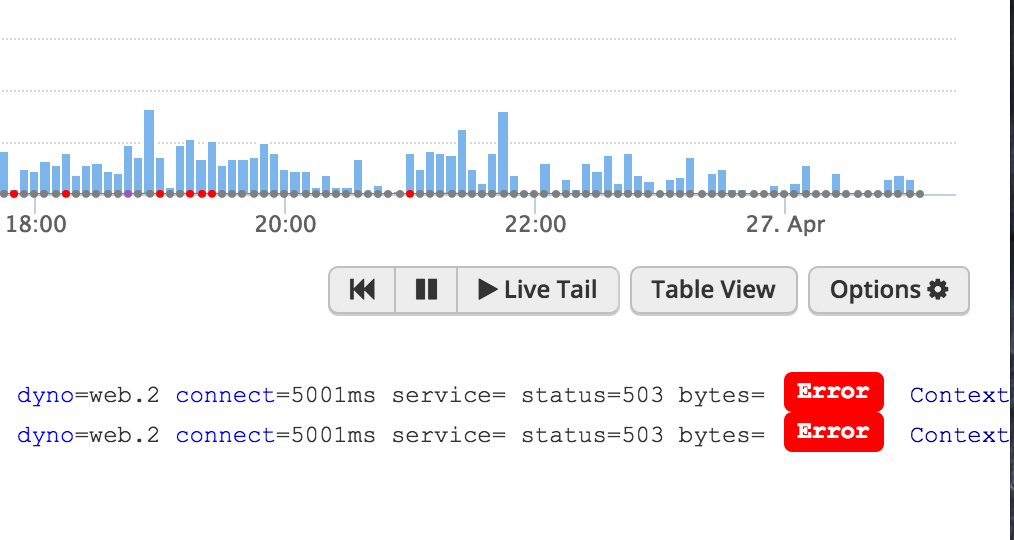Click the dyno field in first log row
1014x540 pixels.
pos(45,395)
